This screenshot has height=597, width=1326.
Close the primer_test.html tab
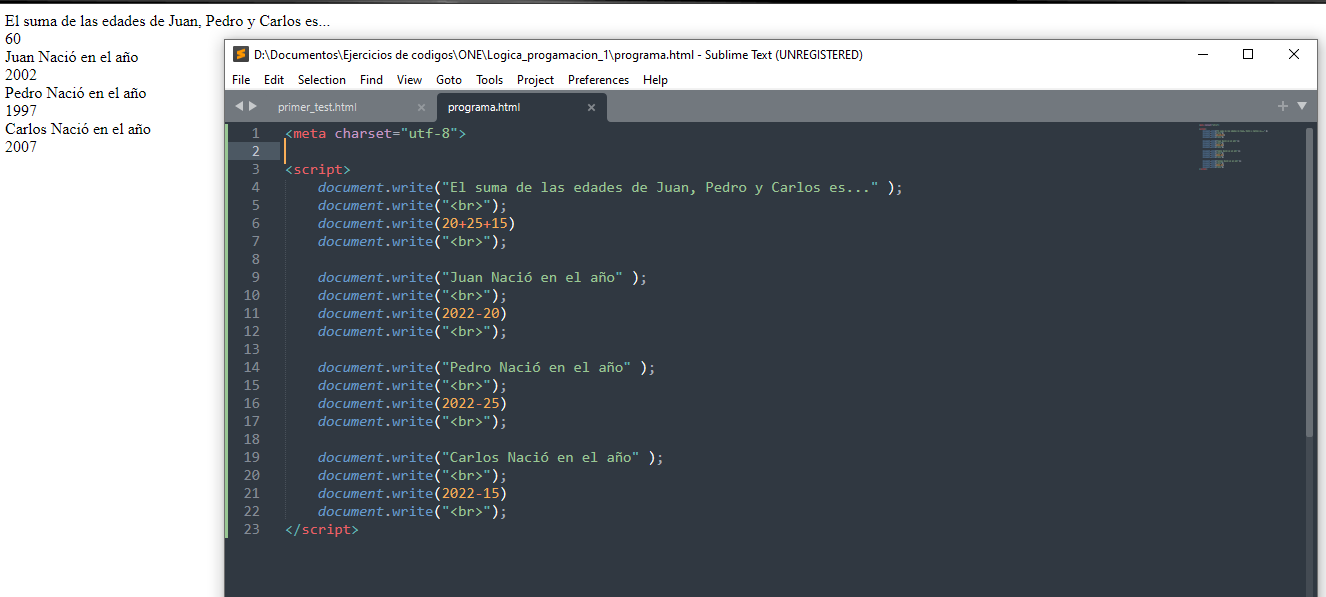coord(421,107)
